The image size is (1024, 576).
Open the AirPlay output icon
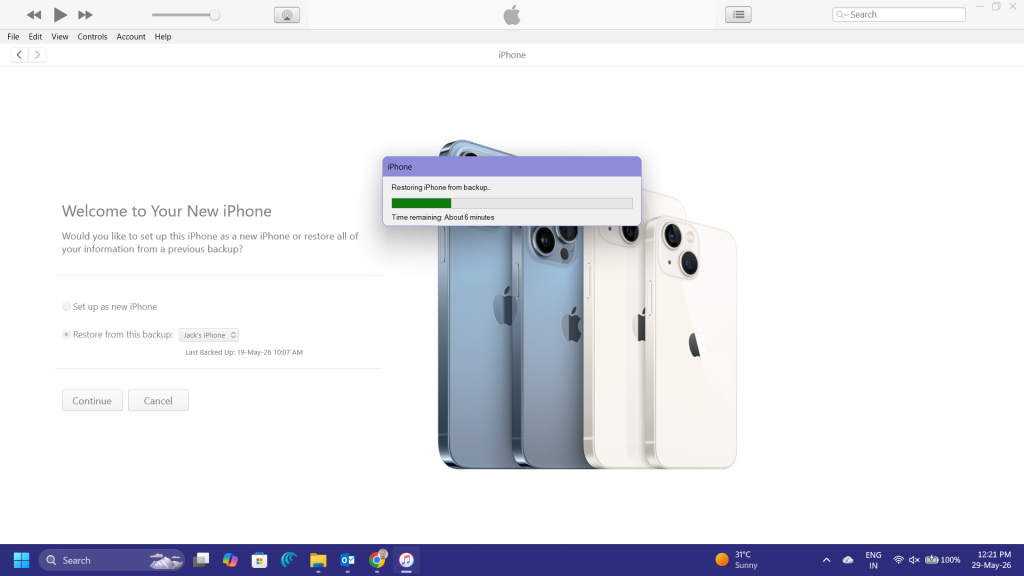pos(287,15)
